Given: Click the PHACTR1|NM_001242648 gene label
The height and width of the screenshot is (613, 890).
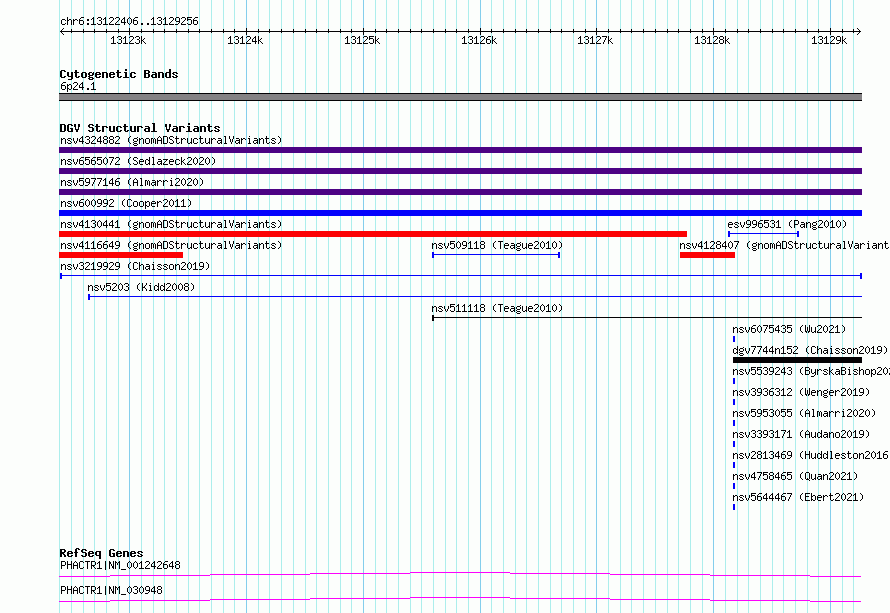Looking at the screenshot, I should 120,565.
